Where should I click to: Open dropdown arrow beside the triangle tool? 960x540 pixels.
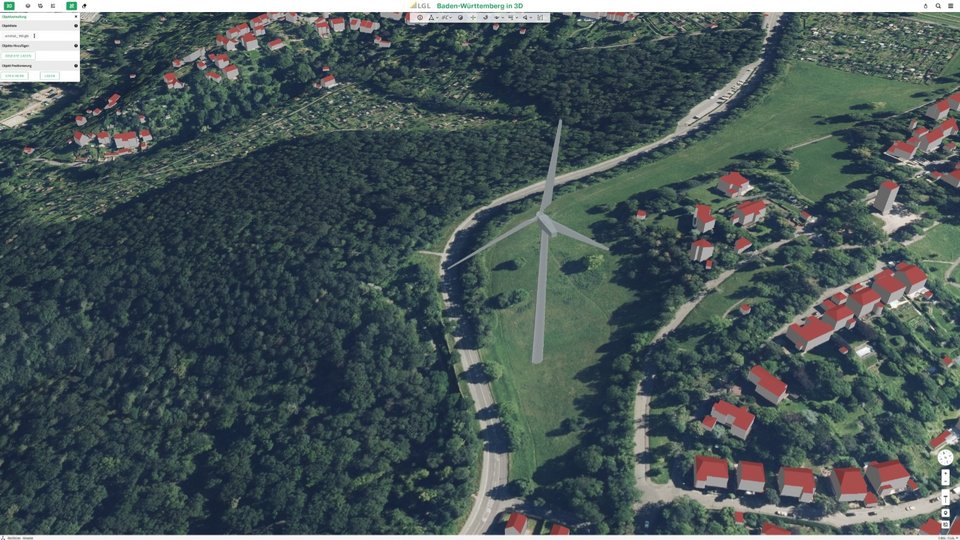tap(437, 18)
